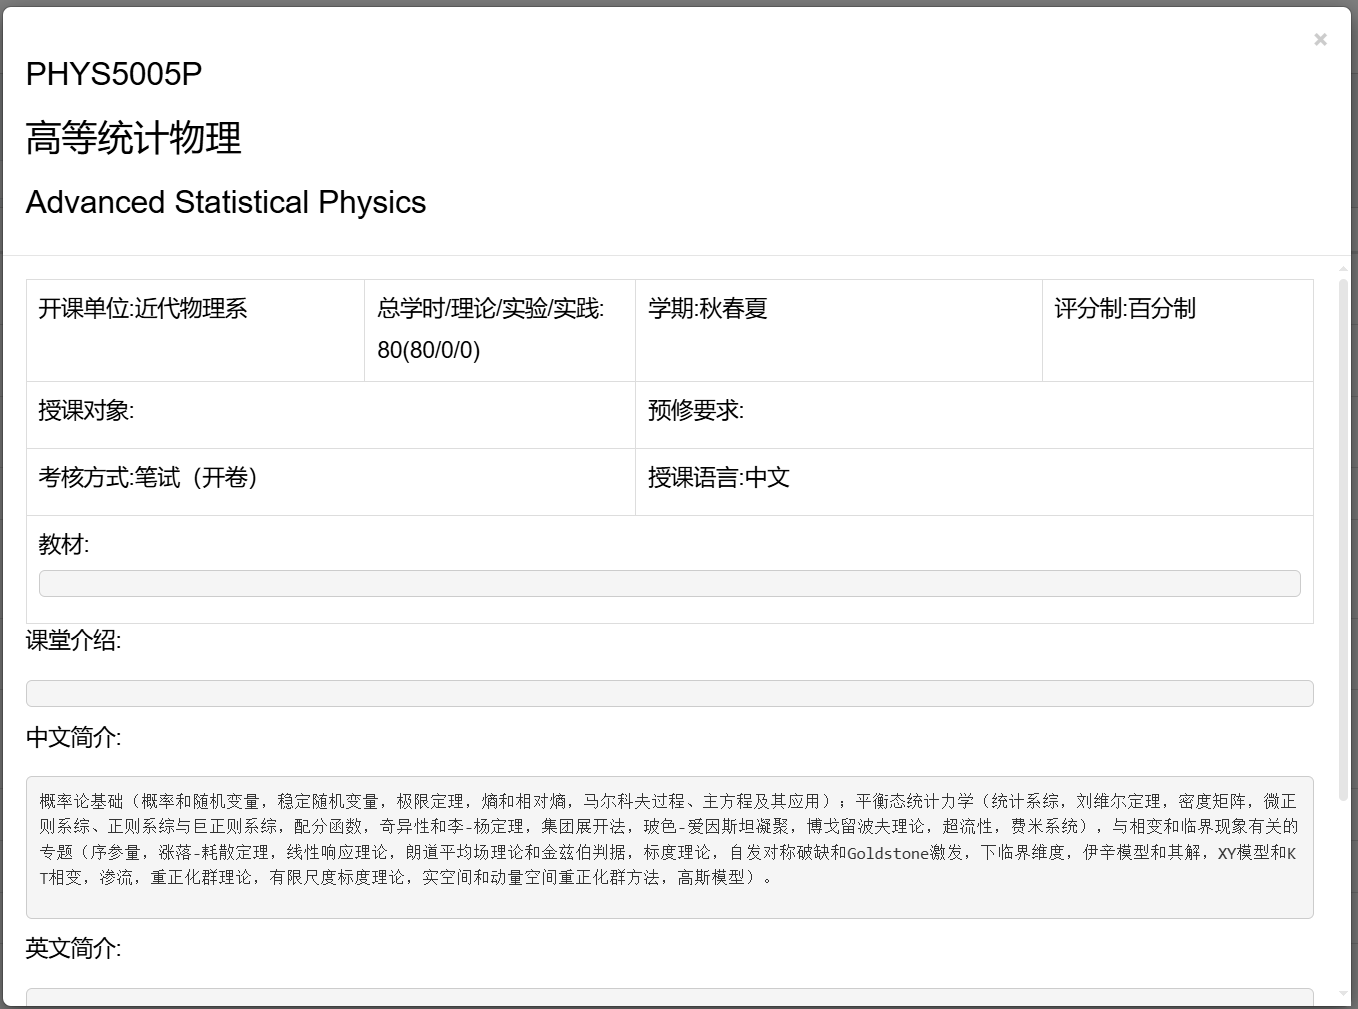
Task: Click the empty 教材 text box
Action: (669, 583)
